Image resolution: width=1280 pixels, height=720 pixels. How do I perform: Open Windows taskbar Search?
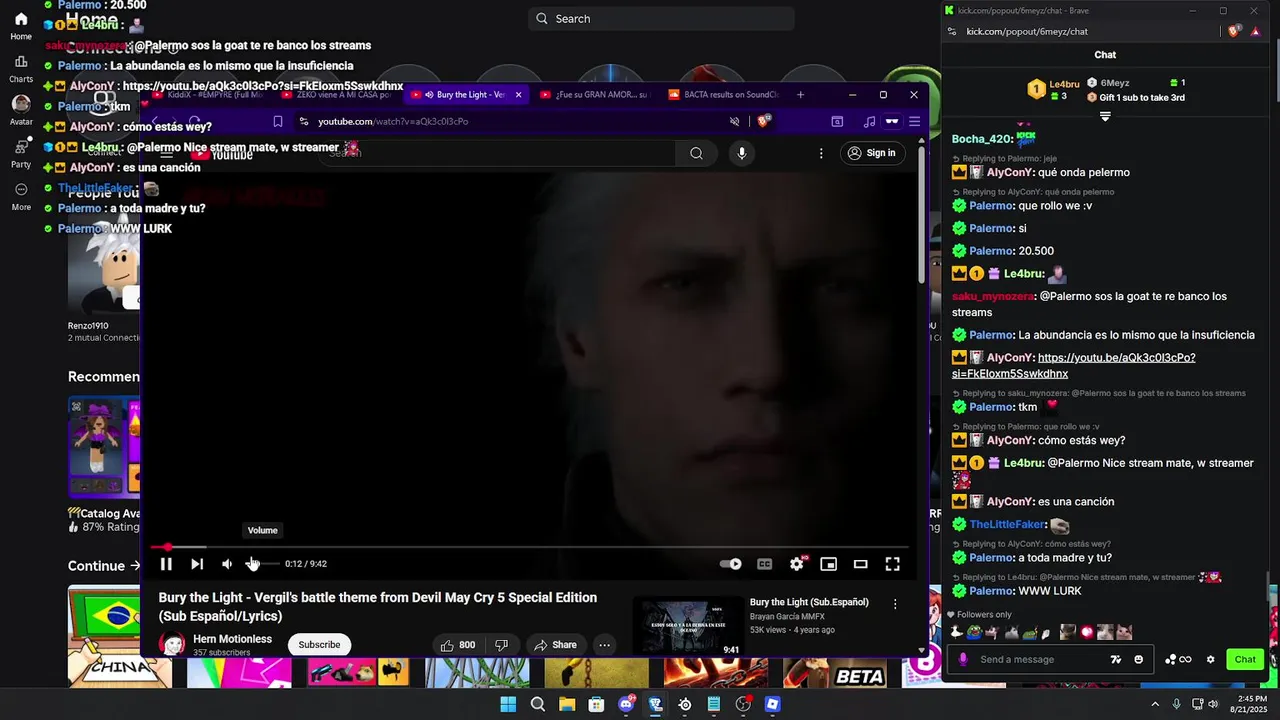(x=538, y=704)
